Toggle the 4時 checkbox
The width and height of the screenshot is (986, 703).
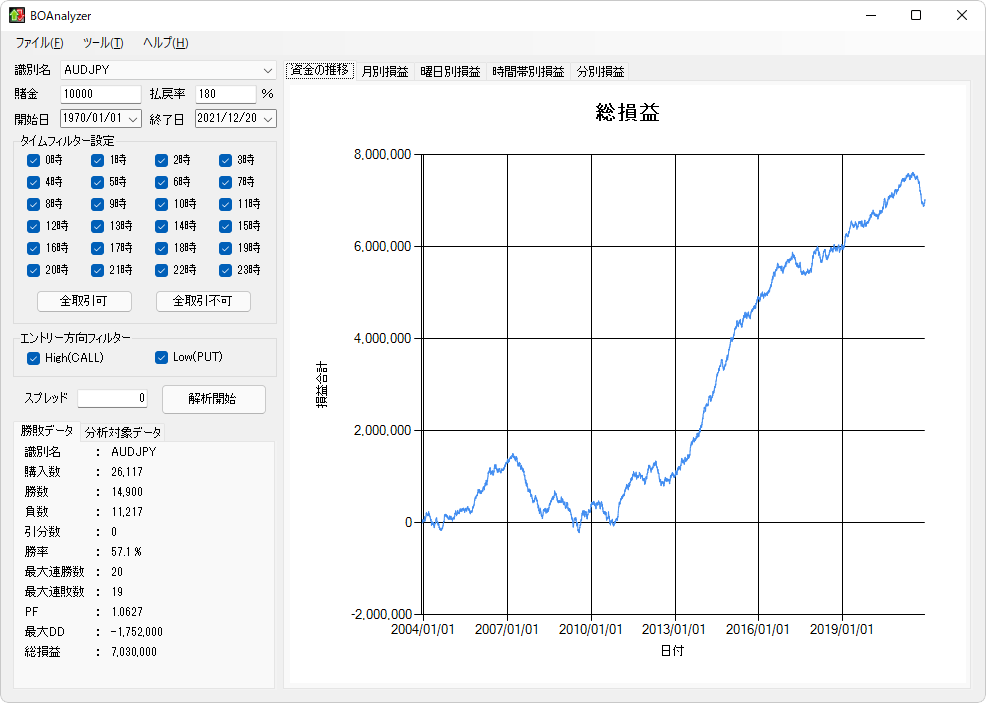[x=33, y=182]
